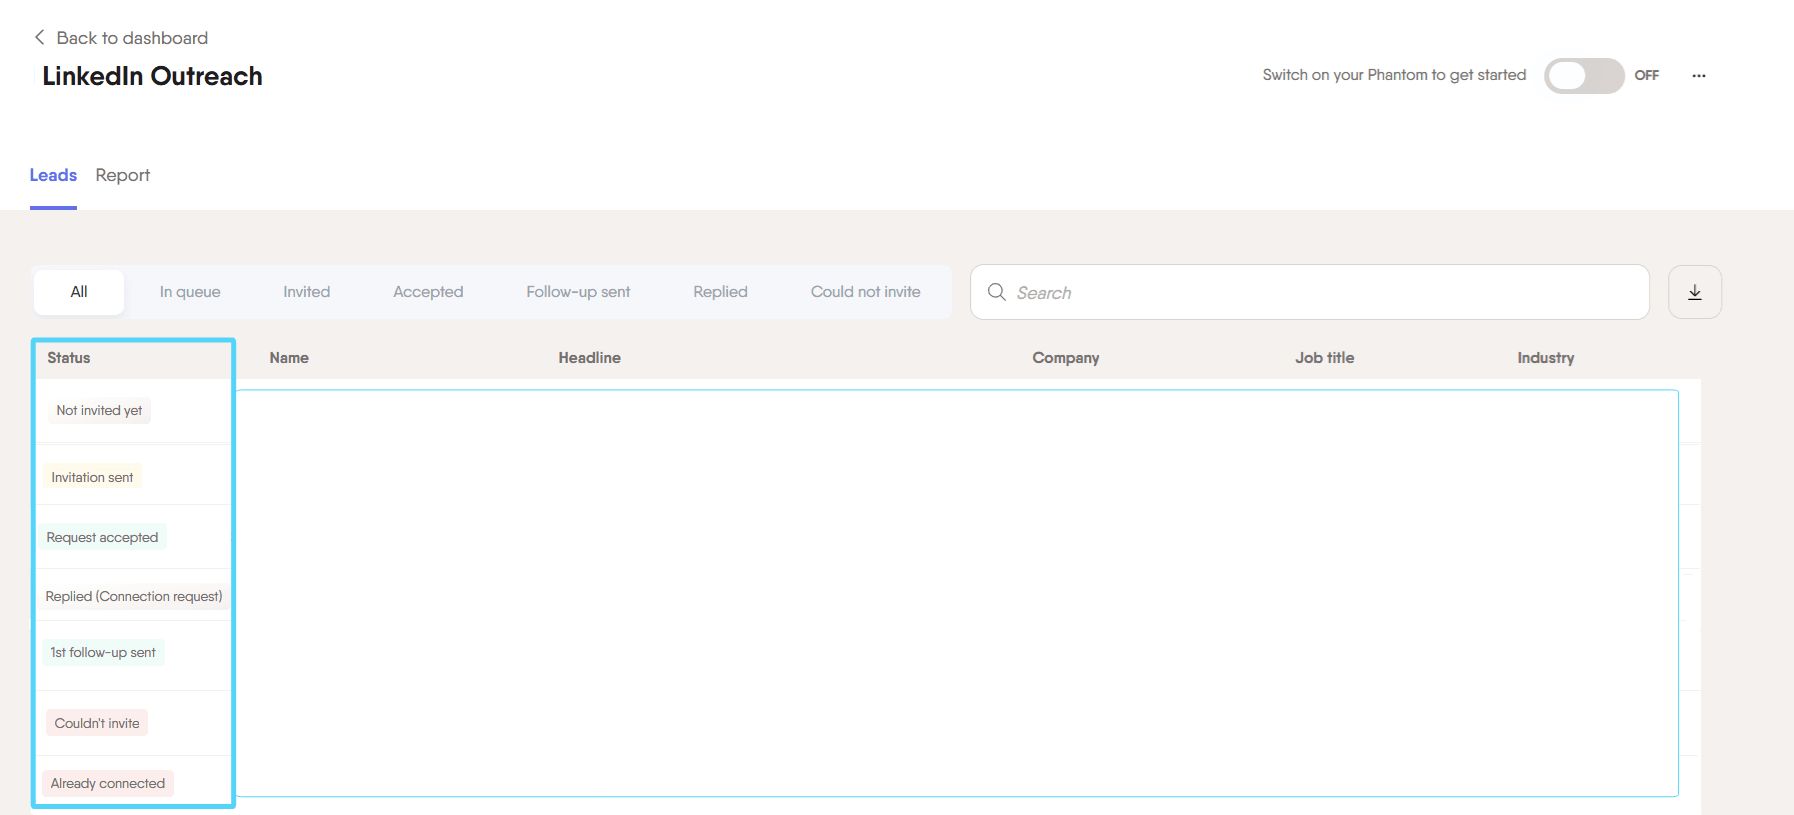Open the three-dot more options menu
This screenshot has height=815, width=1794.
[x=1698, y=76]
